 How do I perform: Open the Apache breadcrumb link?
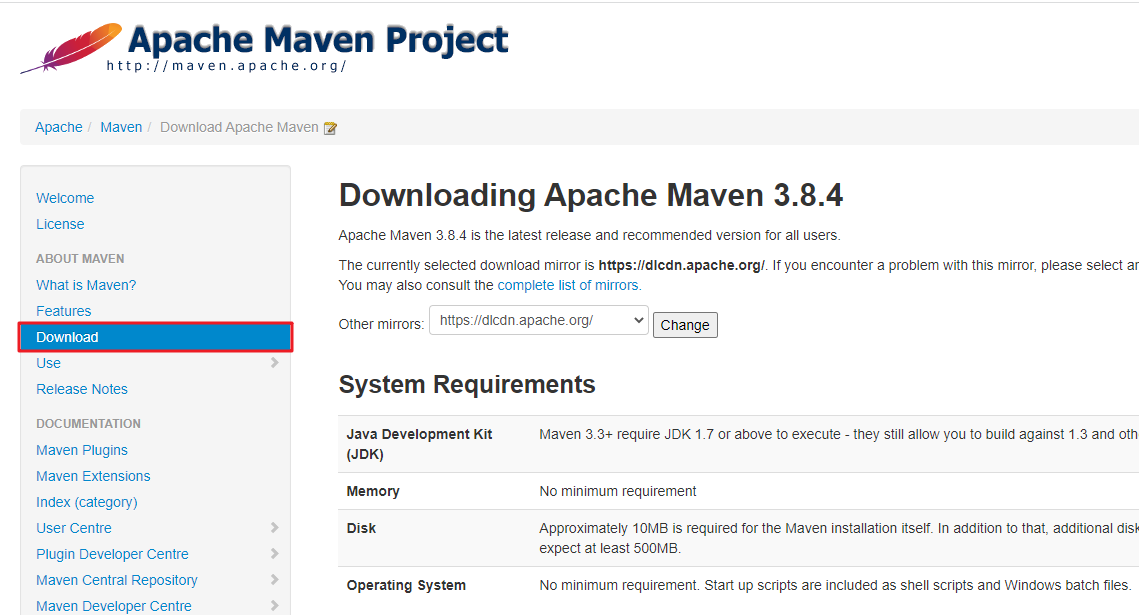coord(59,127)
